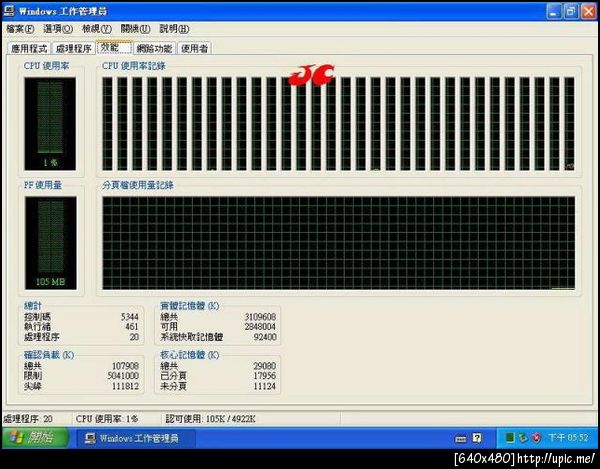Click nonpaged kernel memory value 11124

[x=265, y=386]
